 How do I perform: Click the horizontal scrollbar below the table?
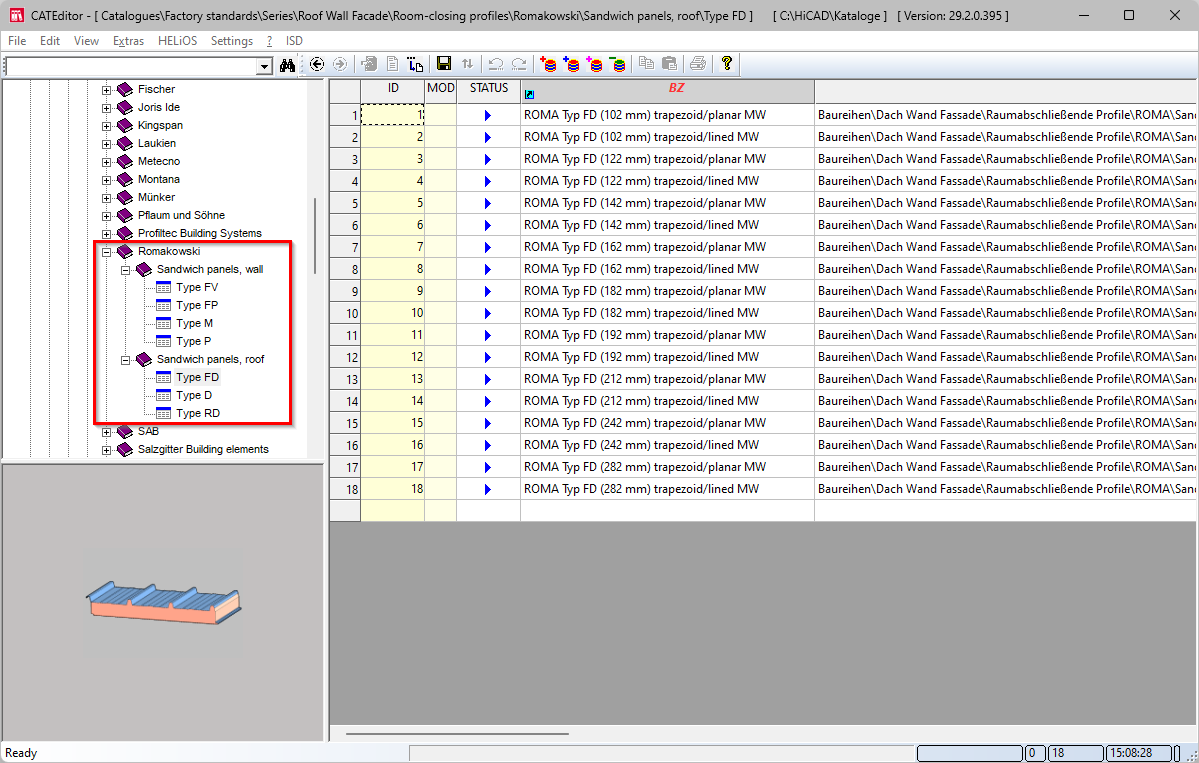pyautogui.click(x=457, y=734)
